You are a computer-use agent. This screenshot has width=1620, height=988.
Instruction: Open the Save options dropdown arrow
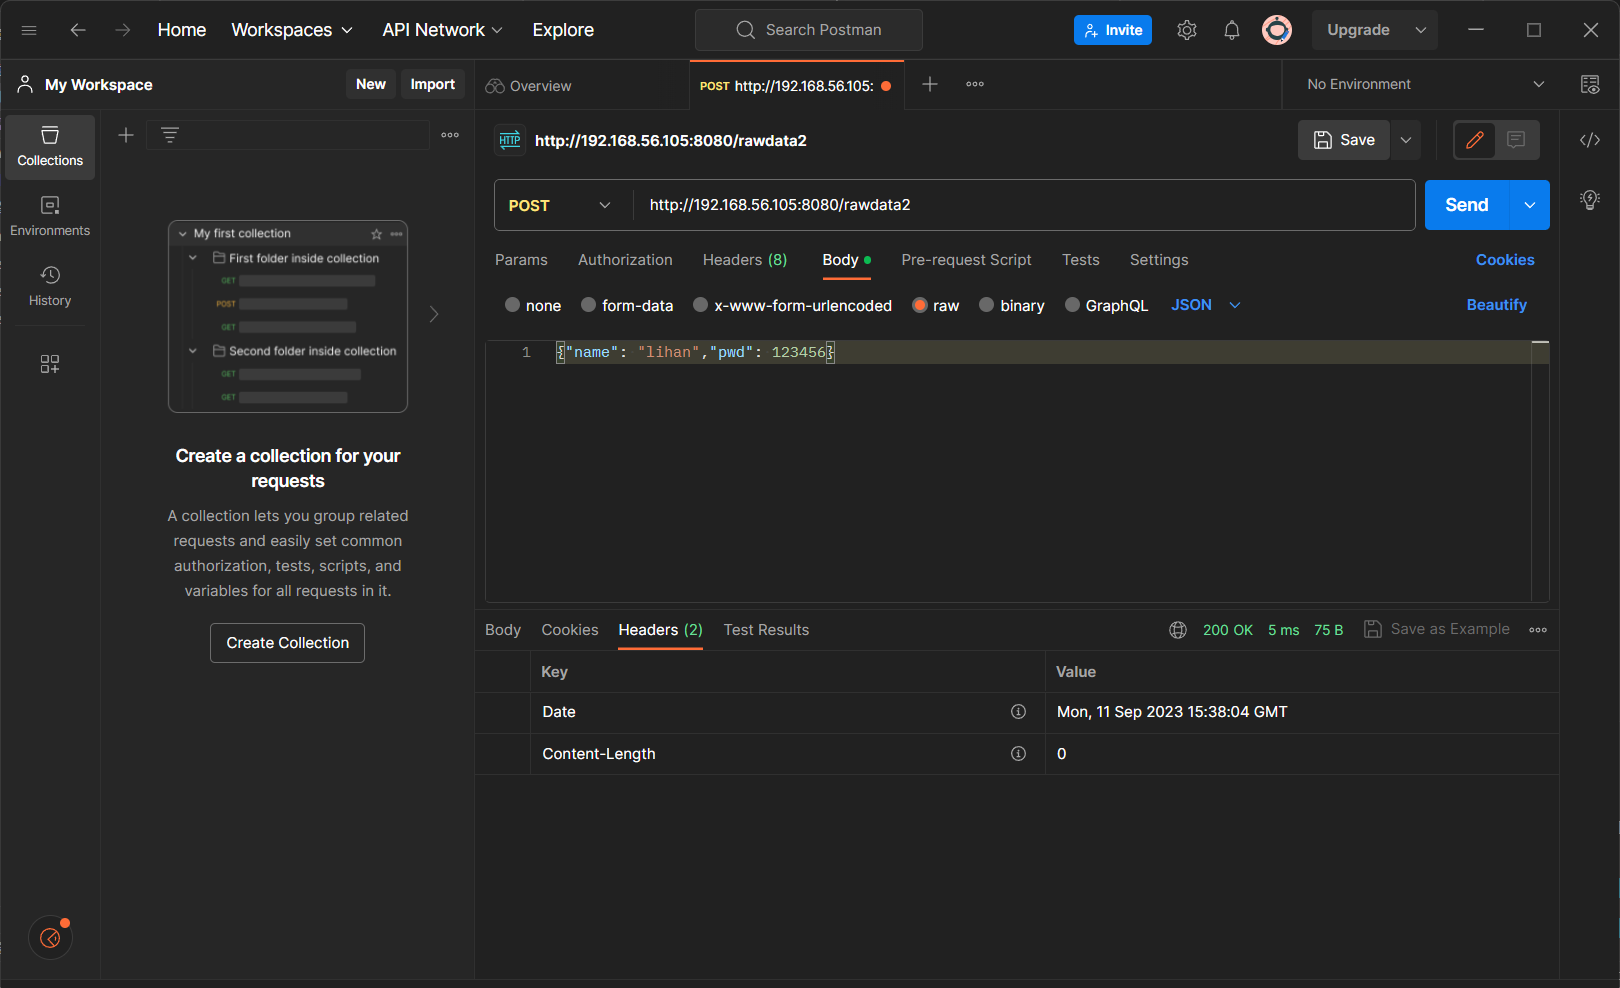pos(1406,140)
